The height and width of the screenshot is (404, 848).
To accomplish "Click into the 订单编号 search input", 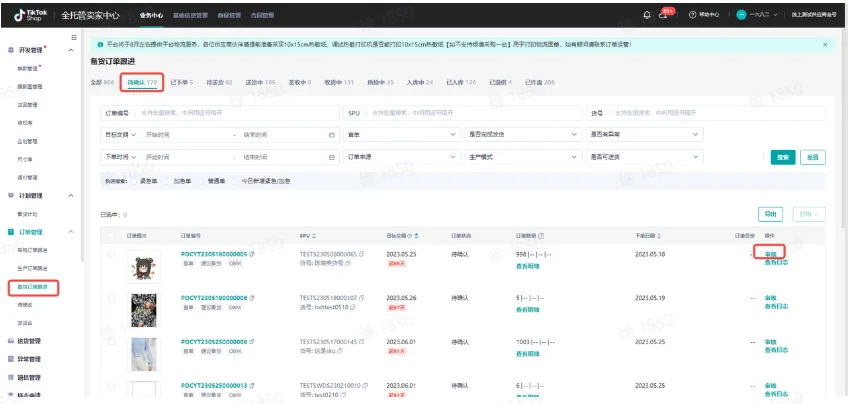I will (220, 113).
